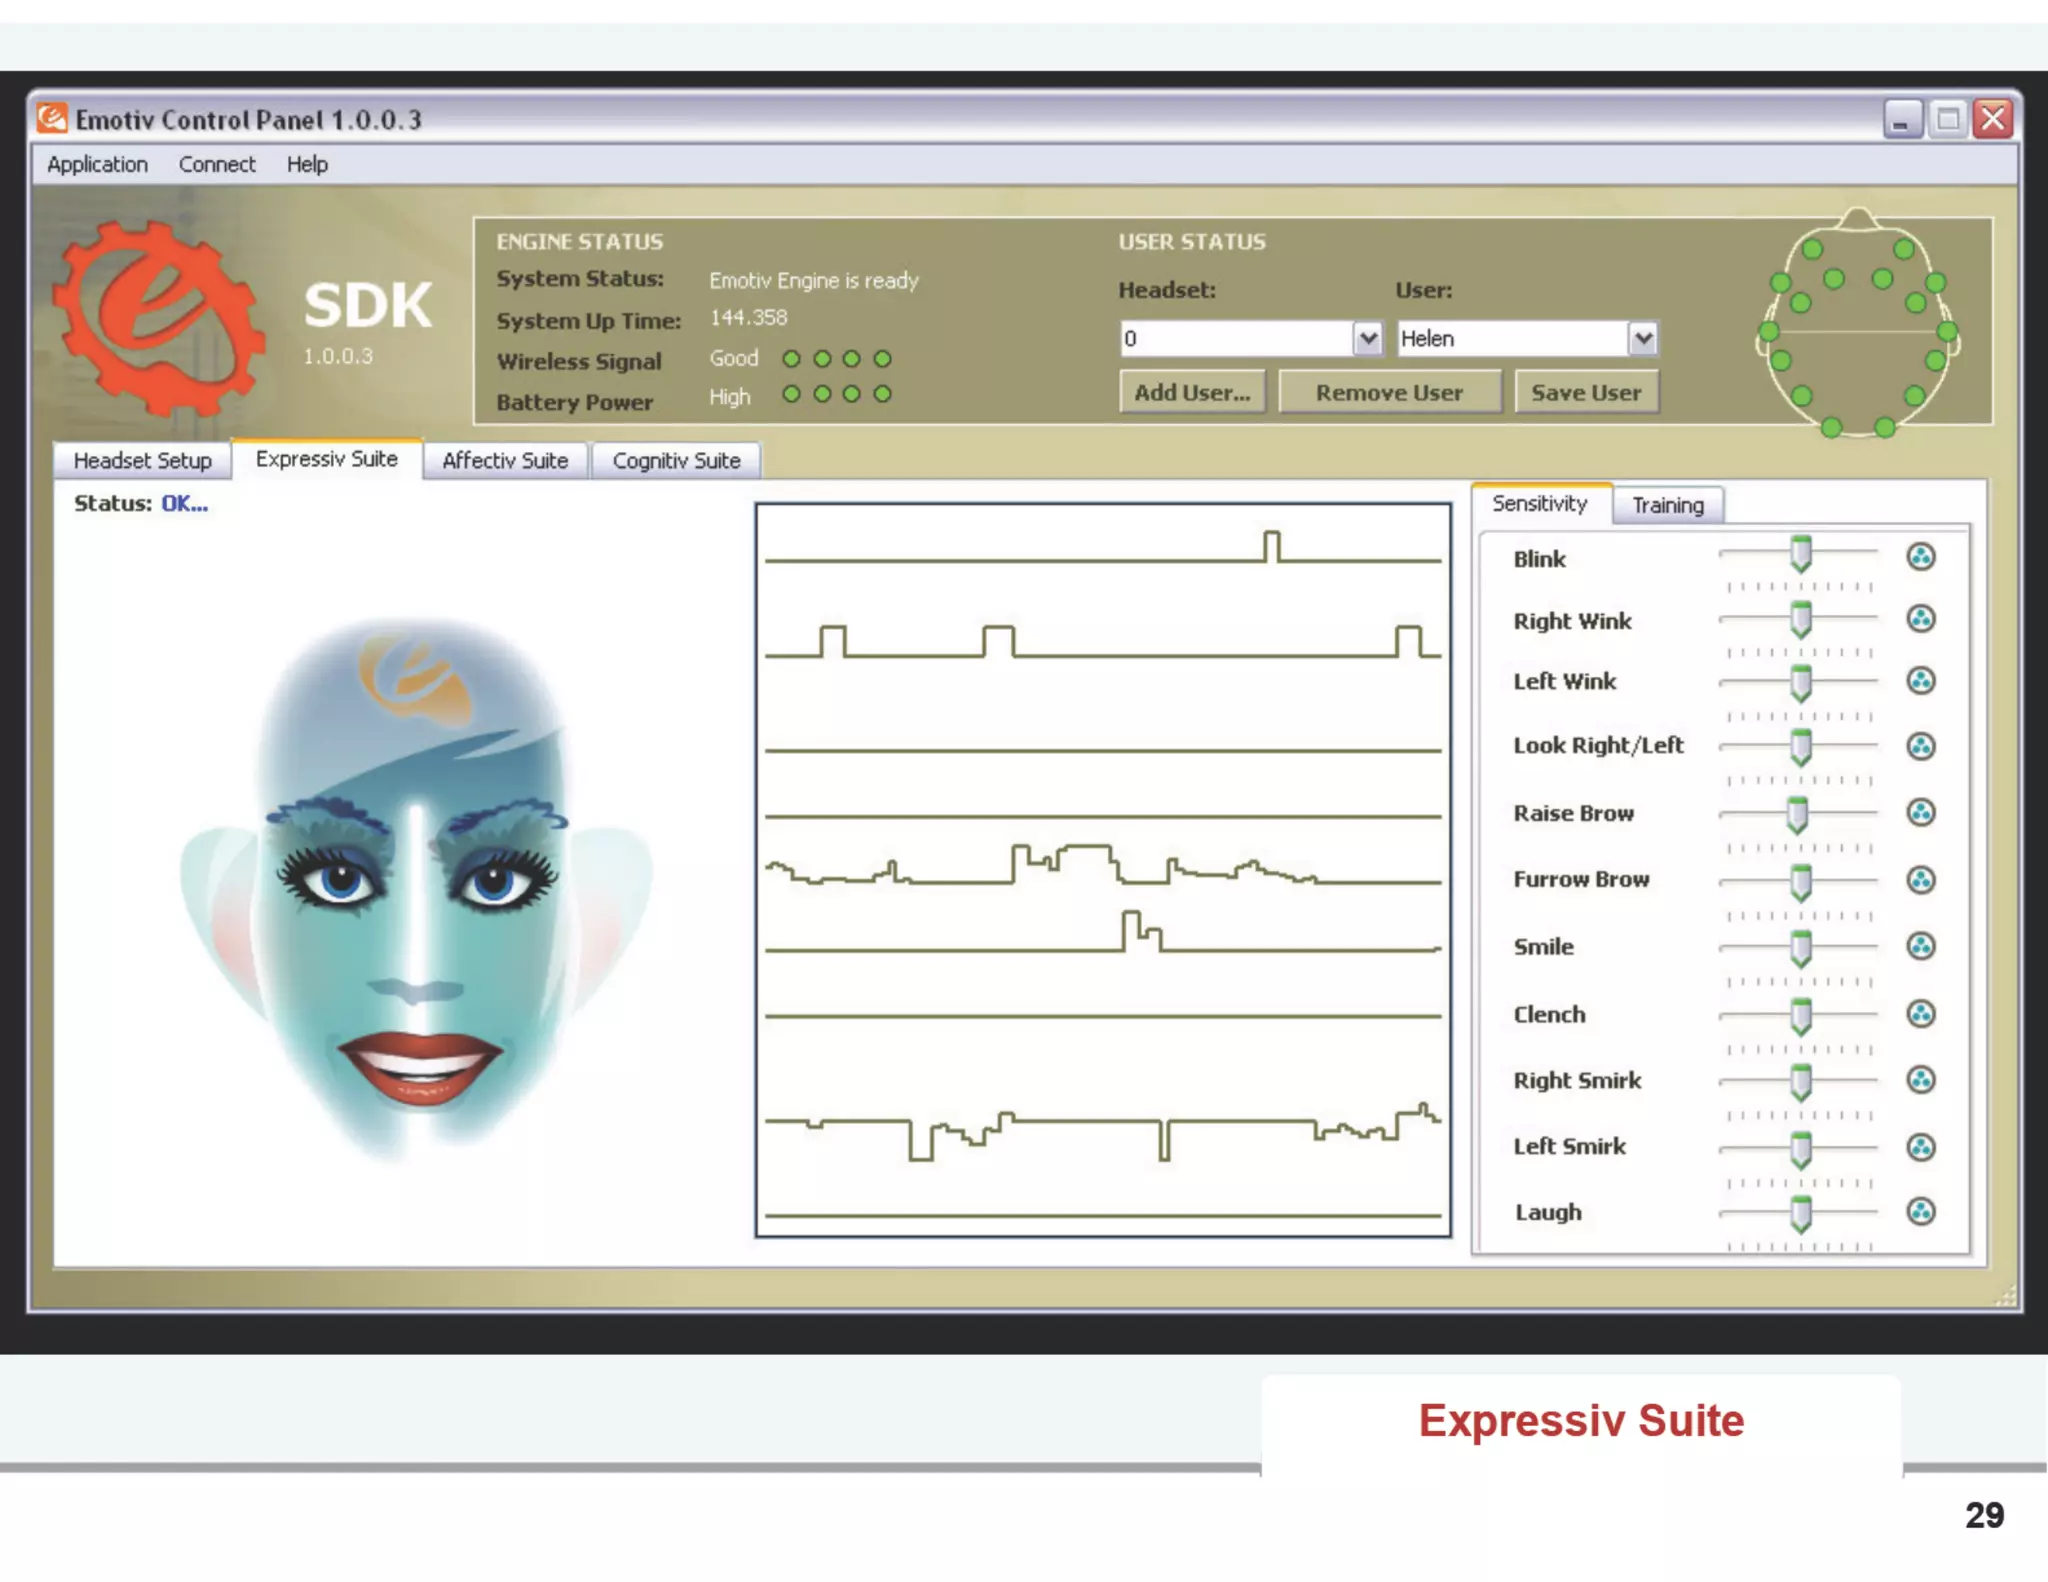Click the Remove User button

(1389, 393)
